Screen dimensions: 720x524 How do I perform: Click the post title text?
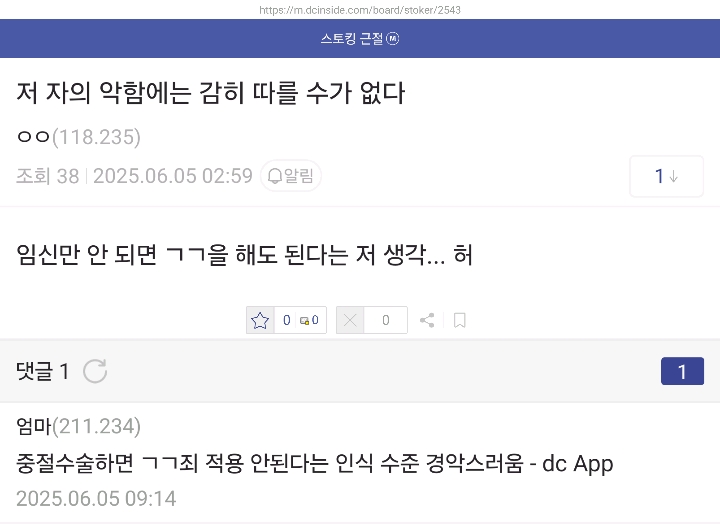click(x=211, y=92)
